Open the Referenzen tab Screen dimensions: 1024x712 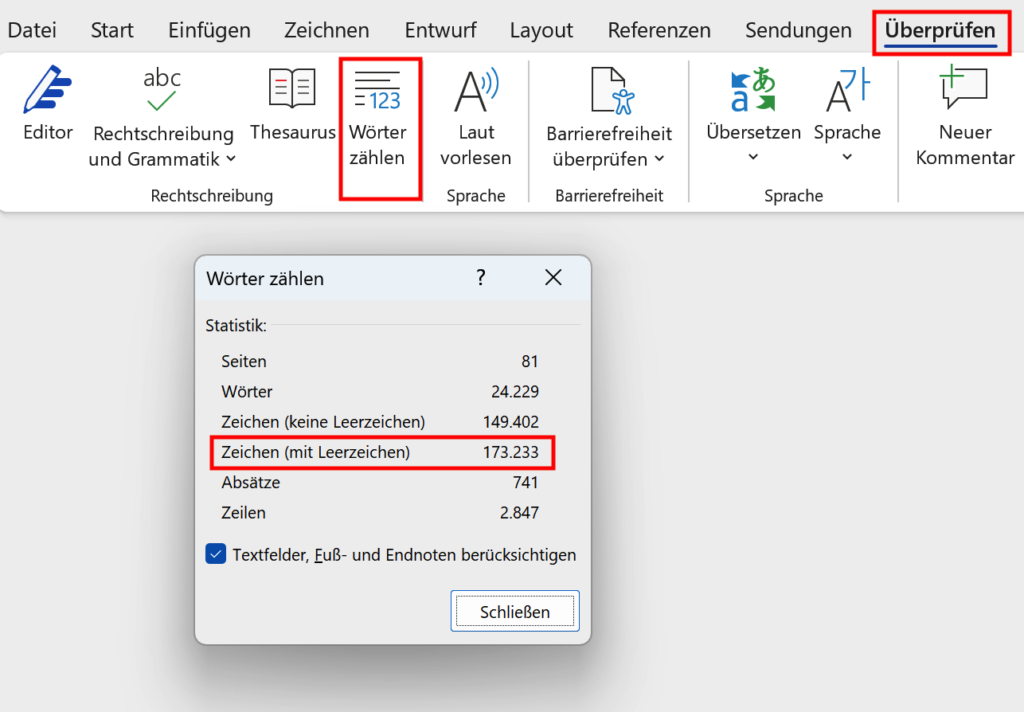click(659, 30)
